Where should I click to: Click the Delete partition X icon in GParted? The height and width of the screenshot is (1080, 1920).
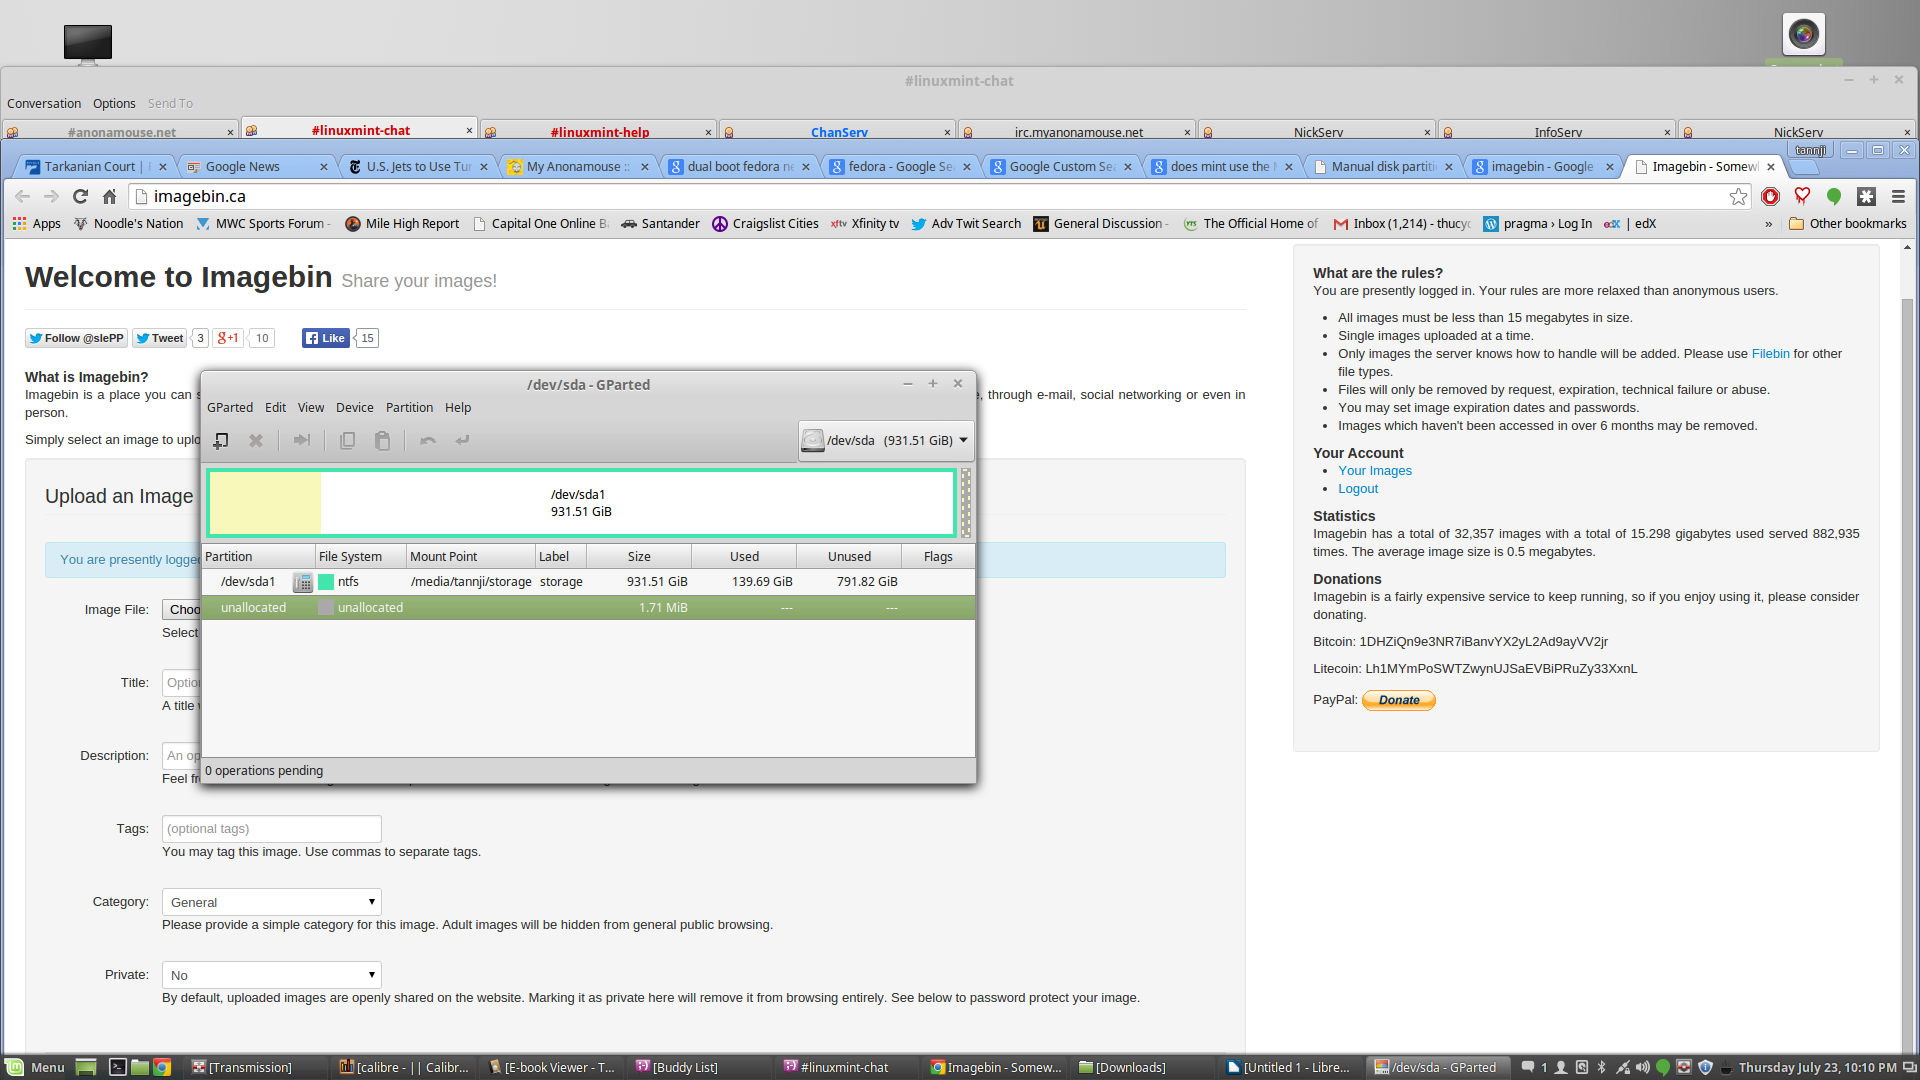coord(256,440)
